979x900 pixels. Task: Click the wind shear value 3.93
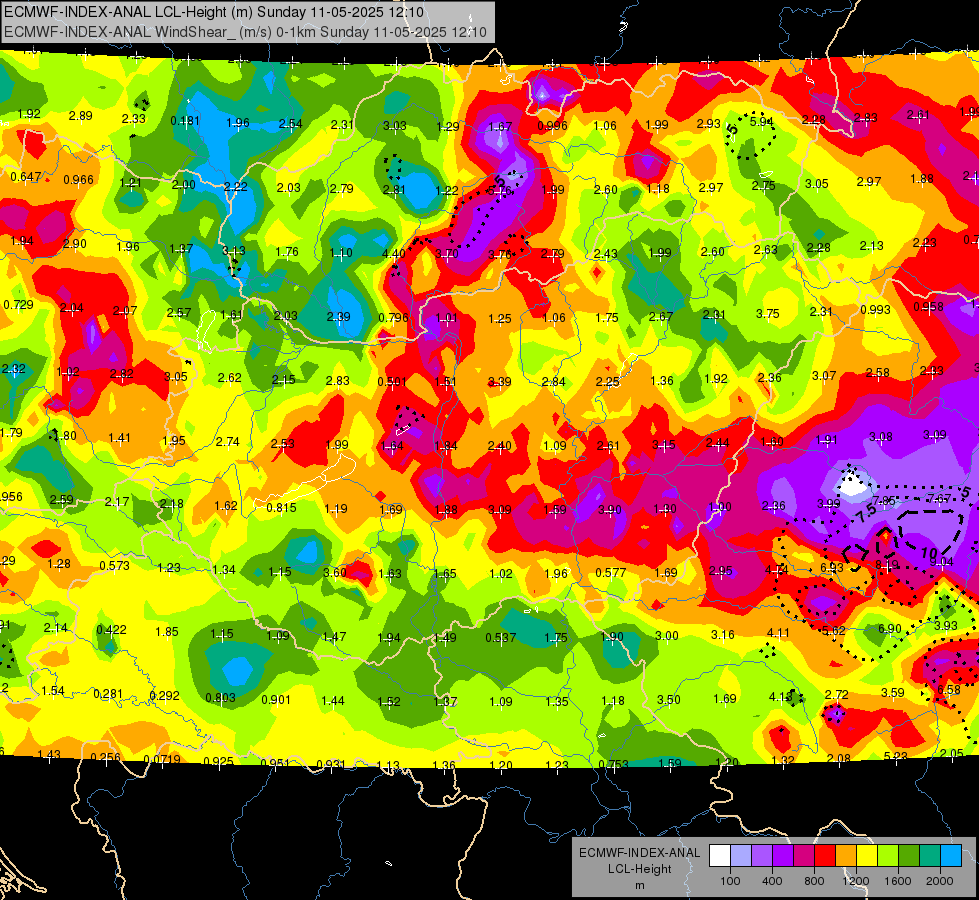click(946, 625)
